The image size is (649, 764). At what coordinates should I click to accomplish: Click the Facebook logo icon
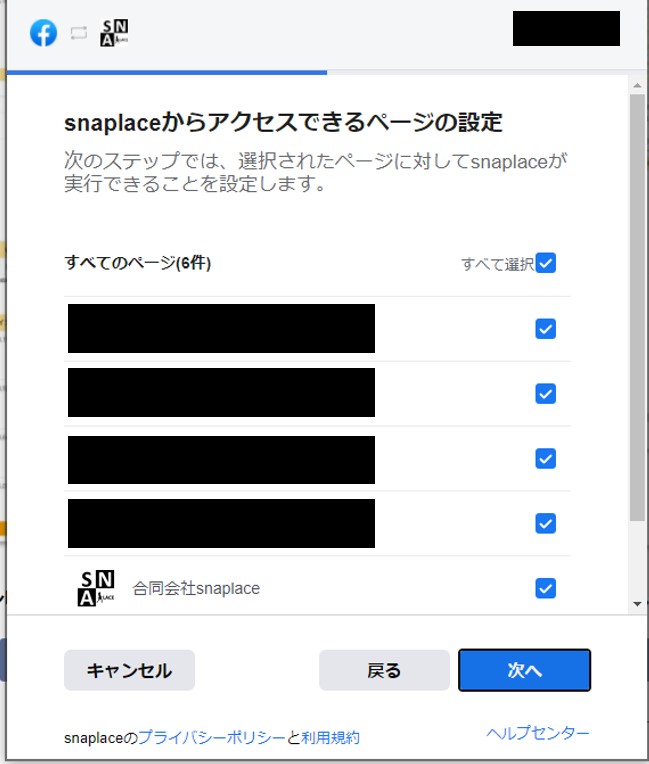pyautogui.click(x=43, y=33)
